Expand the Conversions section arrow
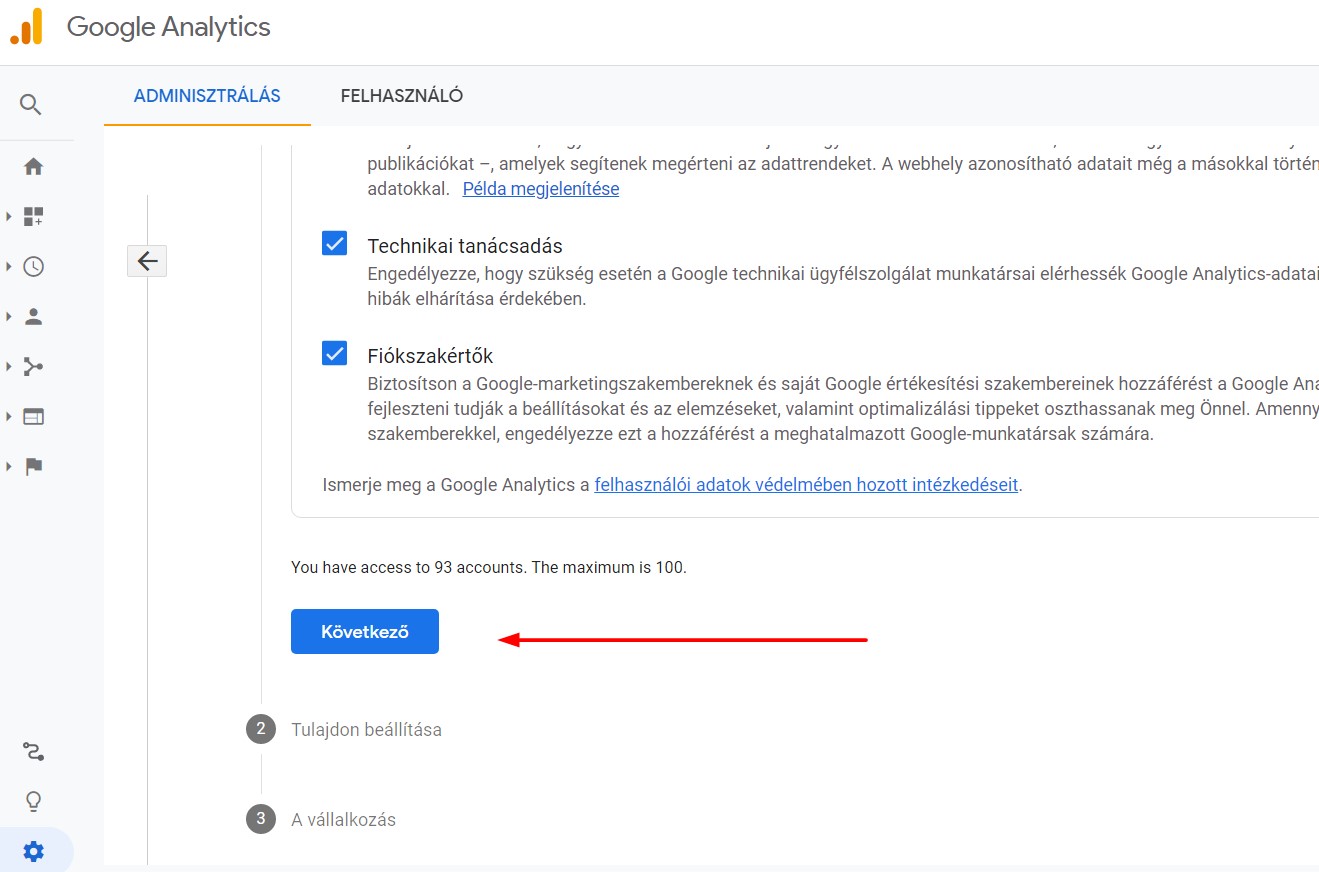1319x872 pixels. [x=8, y=466]
